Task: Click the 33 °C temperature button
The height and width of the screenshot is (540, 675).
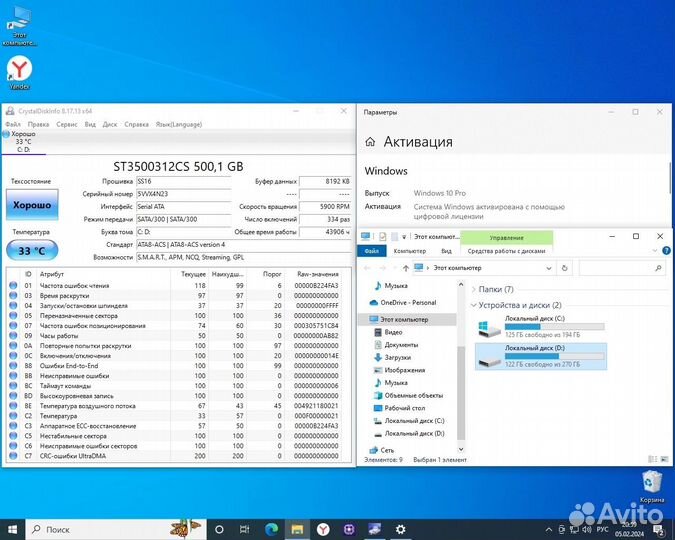Action: tap(32, 251)
